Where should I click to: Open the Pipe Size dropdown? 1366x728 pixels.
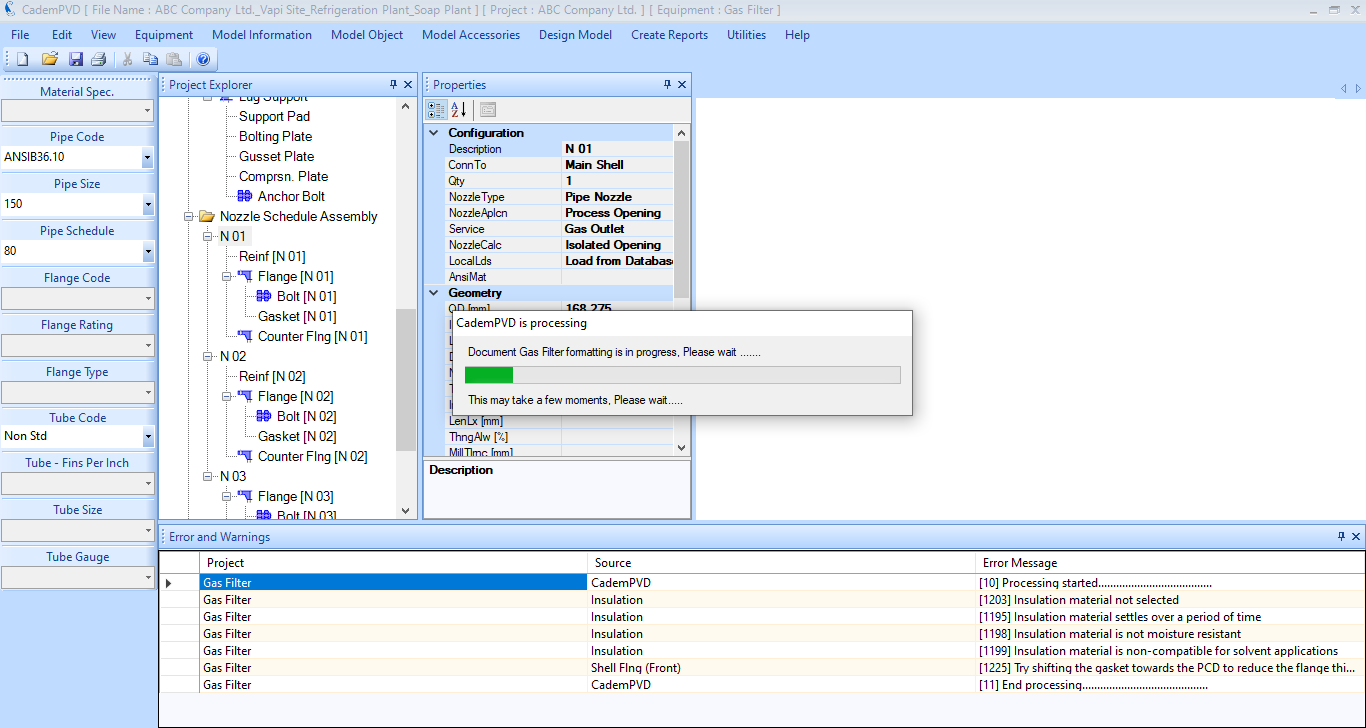(x=147, y=204)
